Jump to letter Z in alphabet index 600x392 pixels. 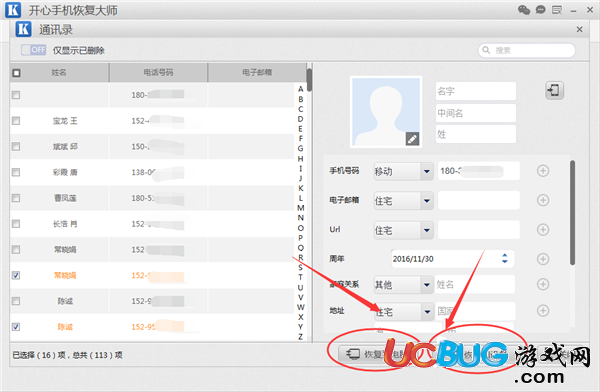(x=300, y=336)
